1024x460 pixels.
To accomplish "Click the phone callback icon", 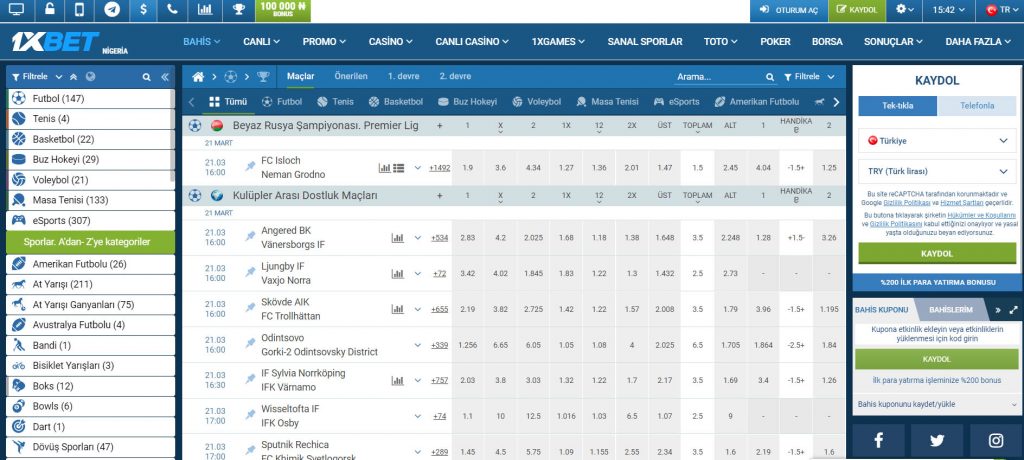I will pyautogui.click(x=172, y=10).
